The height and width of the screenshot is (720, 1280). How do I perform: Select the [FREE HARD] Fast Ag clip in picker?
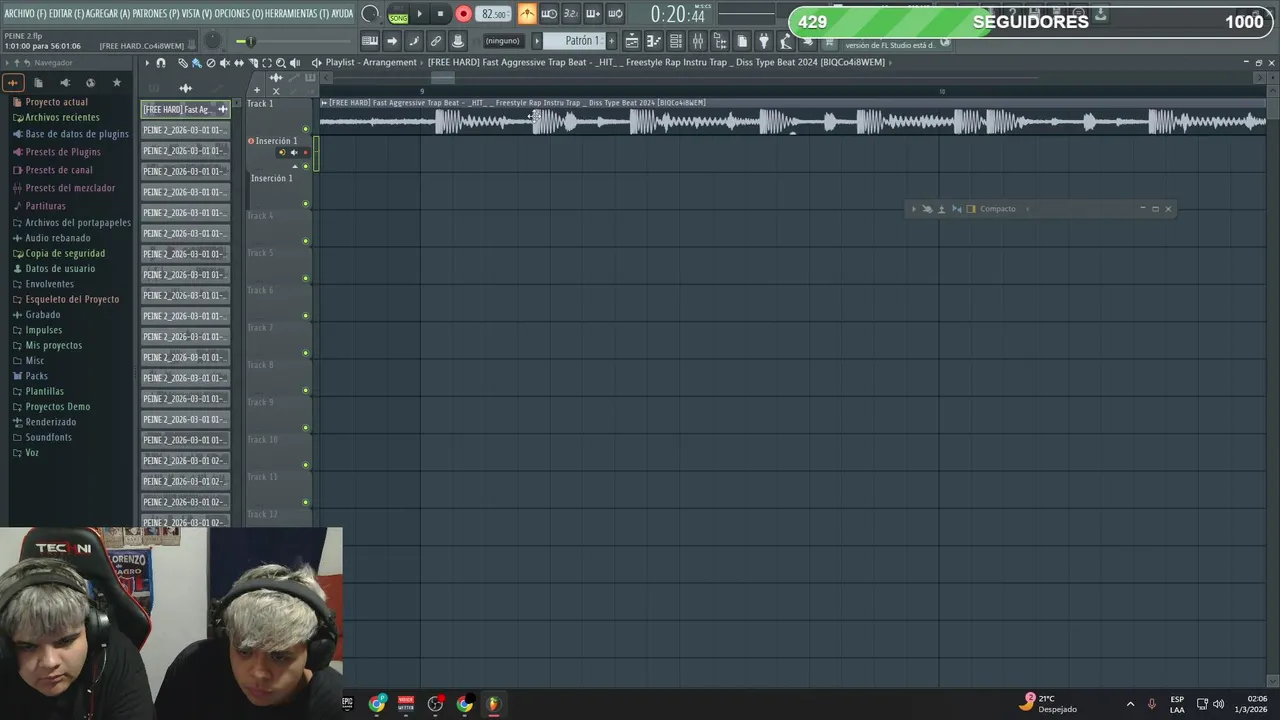pyautogui.click(x=185, y=109)
